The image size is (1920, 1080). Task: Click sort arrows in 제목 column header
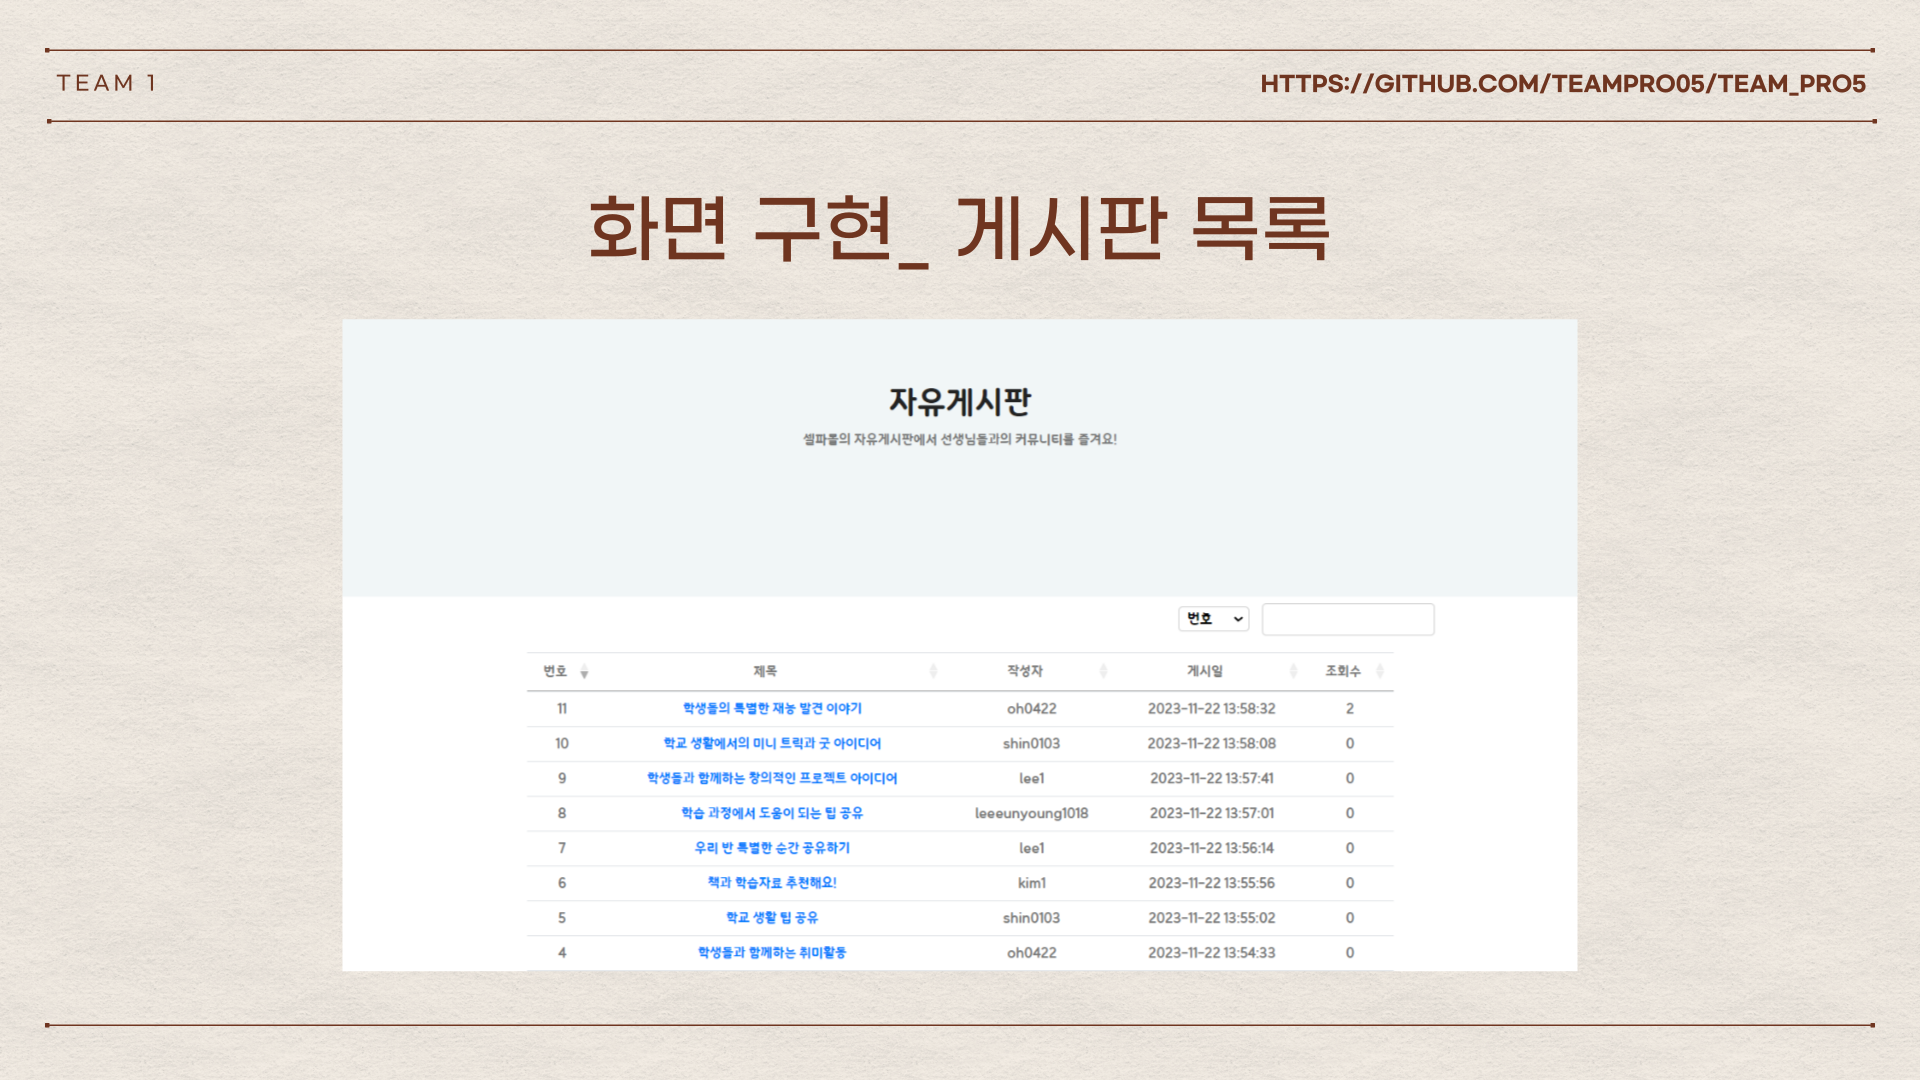[x=933, y=671]
